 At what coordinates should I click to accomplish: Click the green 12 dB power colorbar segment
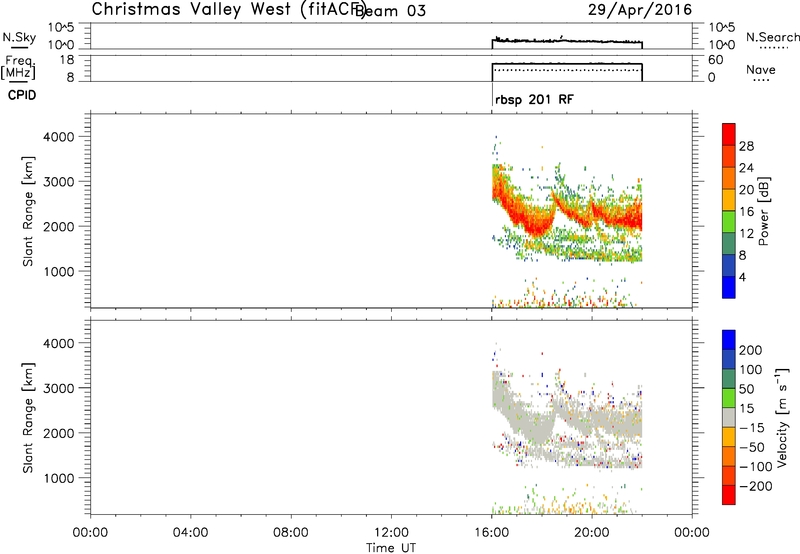(x=729, y=222)
